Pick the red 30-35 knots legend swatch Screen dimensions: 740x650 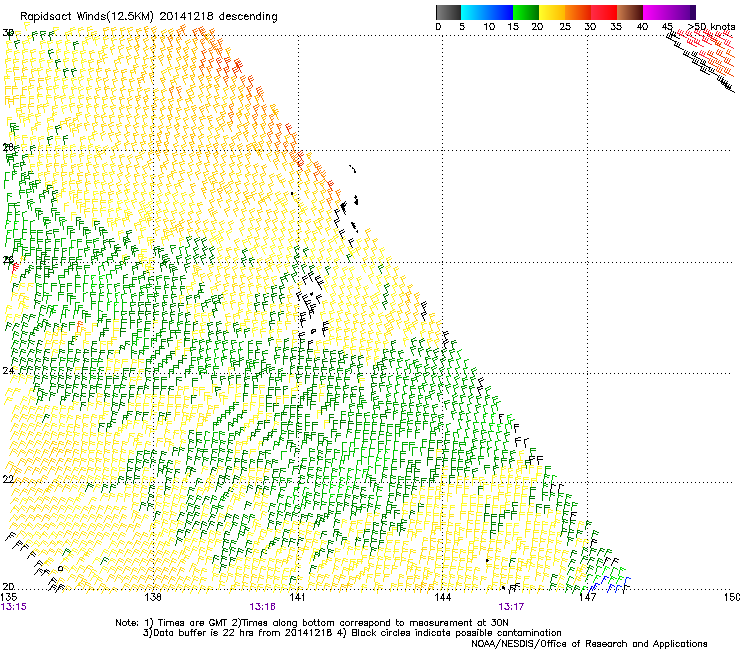[x=604, y=12]
